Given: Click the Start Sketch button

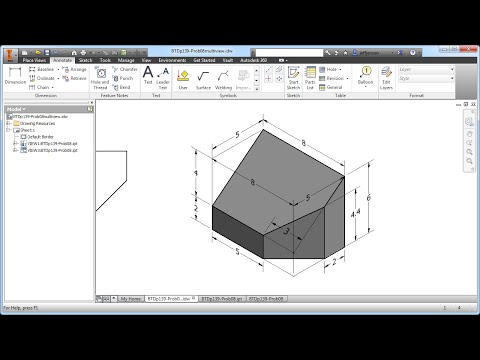Looking at the screenshot, I should [293, 78].
